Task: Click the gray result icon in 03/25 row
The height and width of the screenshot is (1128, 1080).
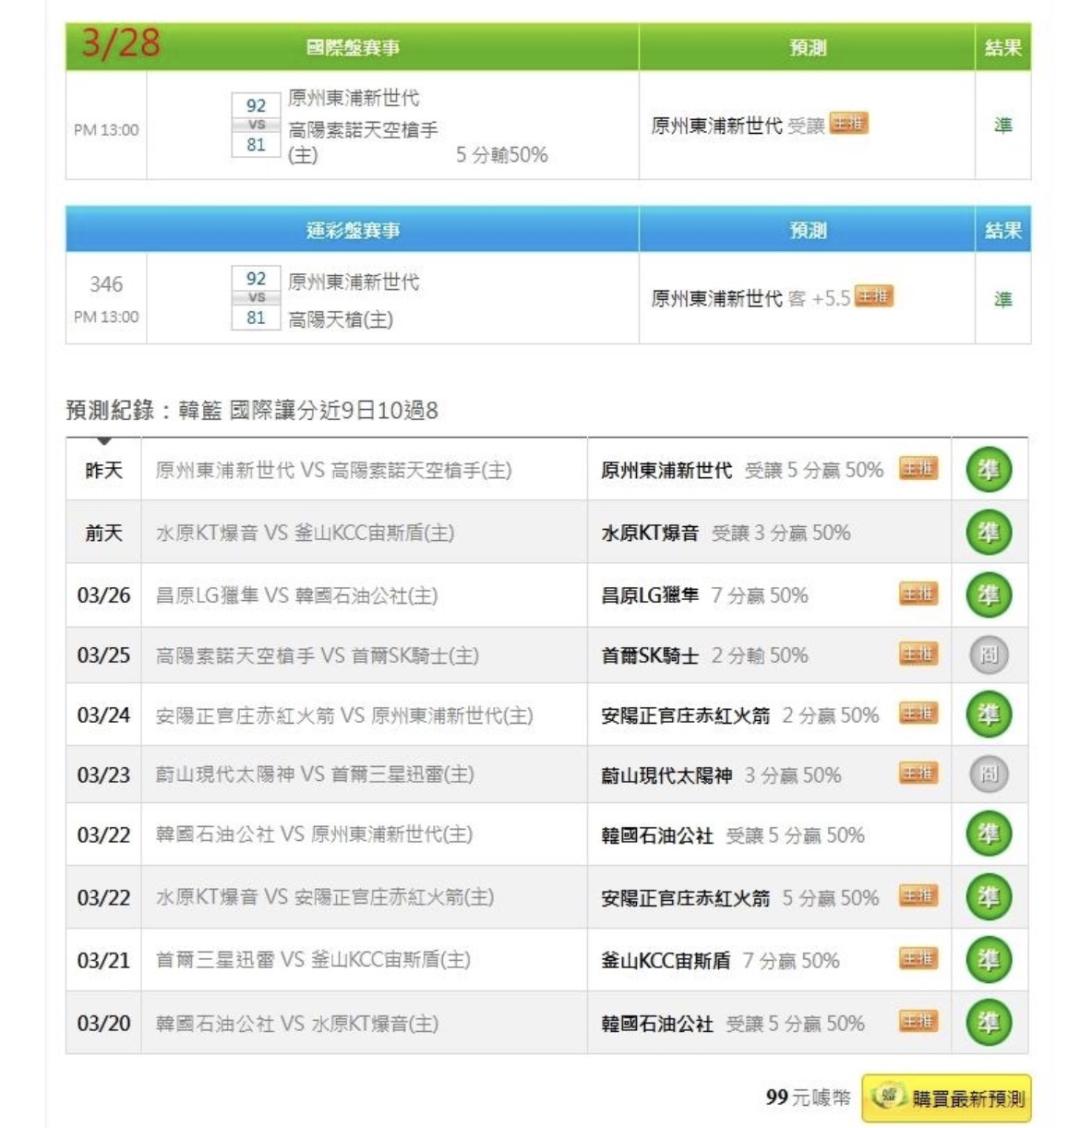Action: [x=989, y=655]
